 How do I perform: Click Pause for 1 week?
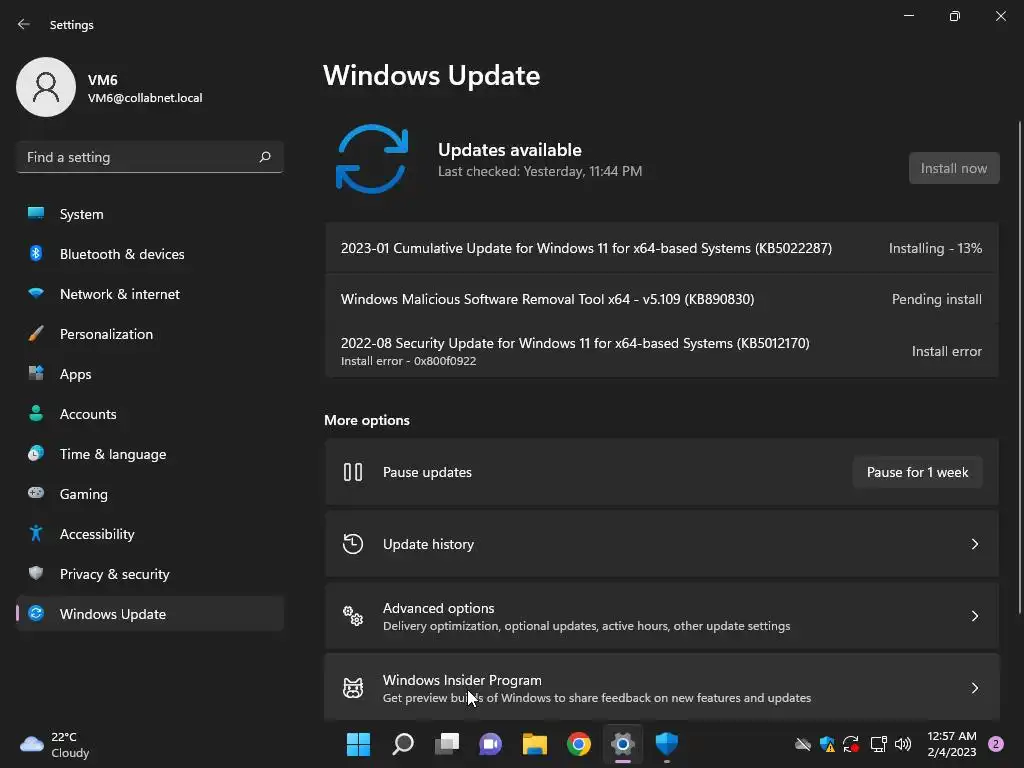[917, 472]
